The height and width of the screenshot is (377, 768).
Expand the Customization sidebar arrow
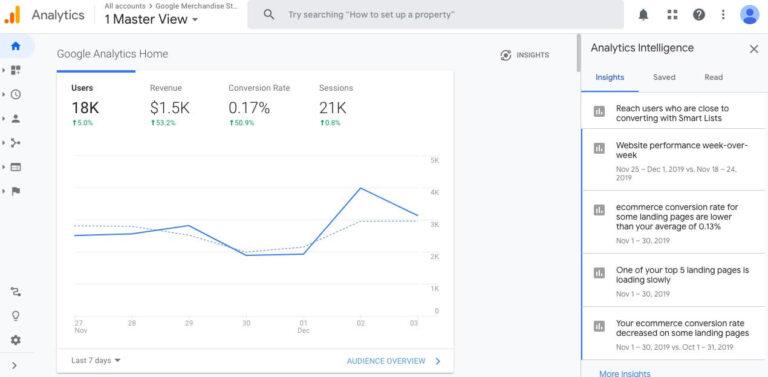(3, 71)
